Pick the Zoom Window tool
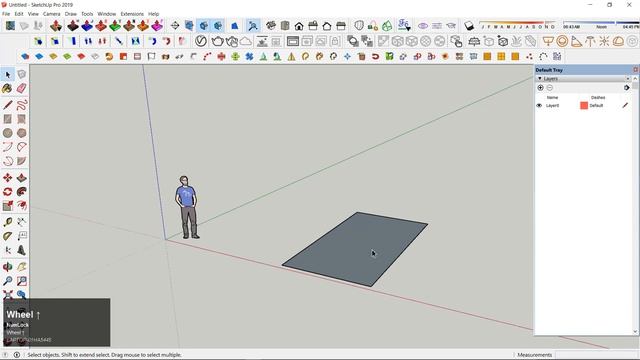 click(x=22, y=281)
